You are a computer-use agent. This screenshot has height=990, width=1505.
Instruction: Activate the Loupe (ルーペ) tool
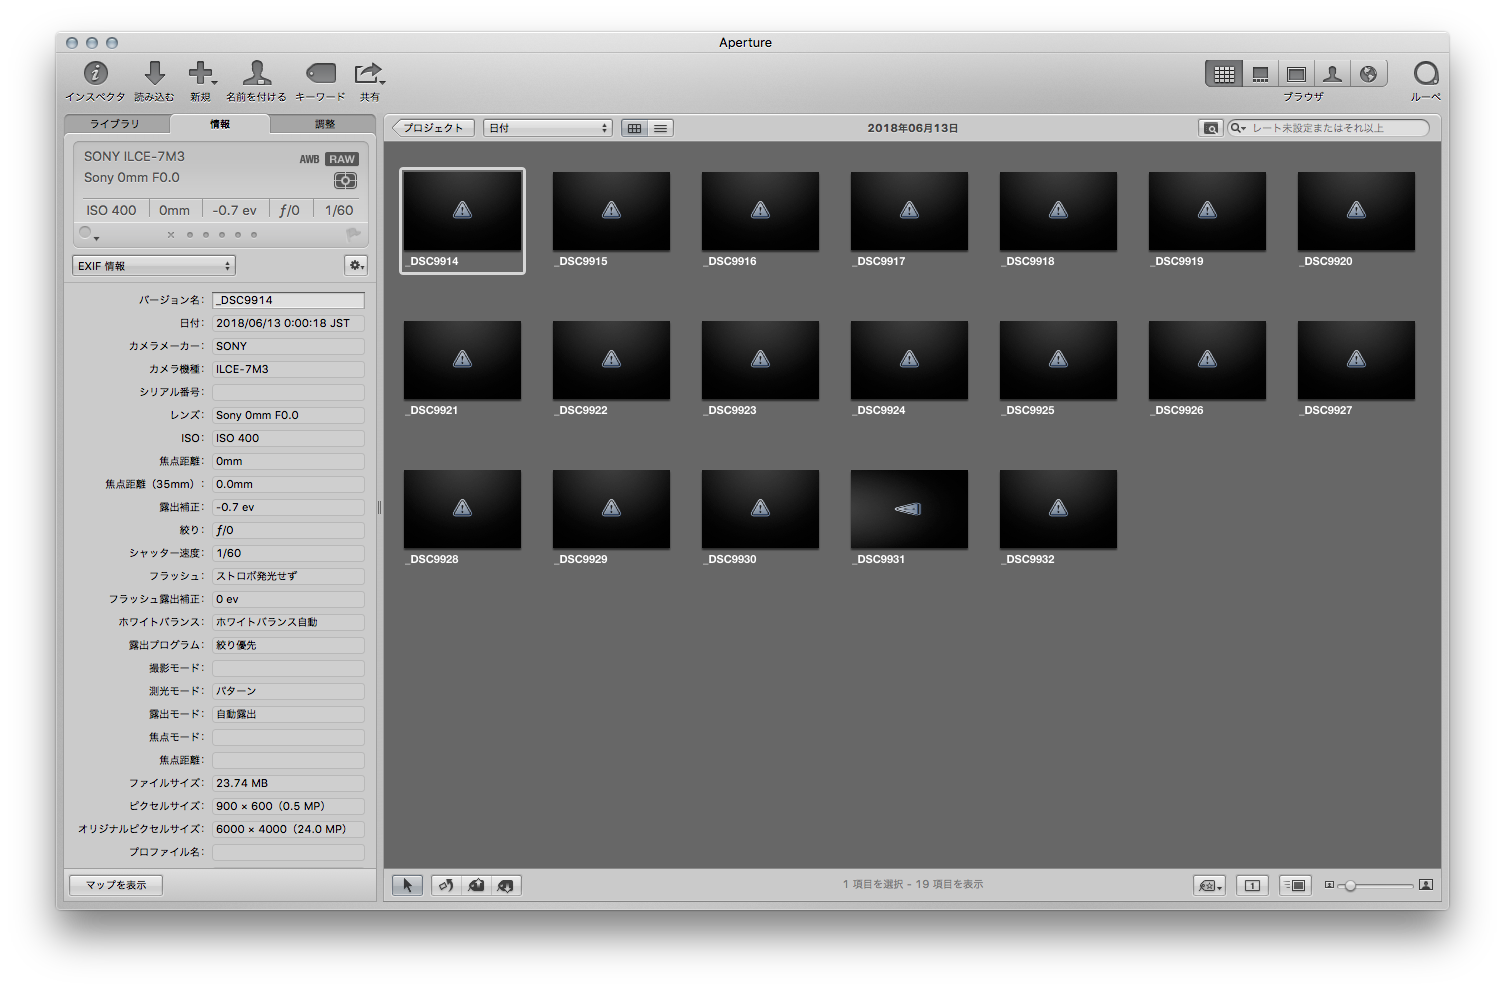[1425, 73]
